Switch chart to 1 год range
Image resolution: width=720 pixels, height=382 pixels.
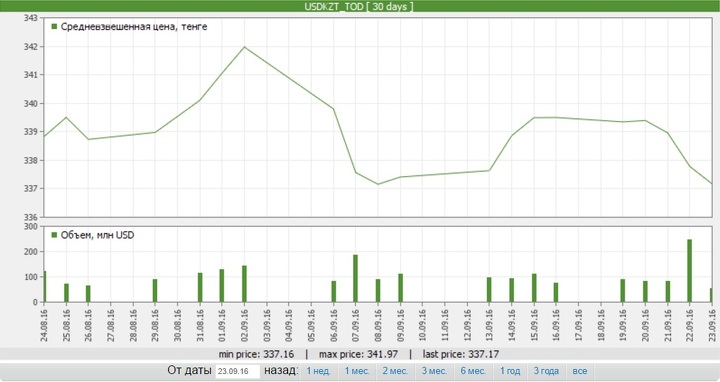point(510,371)
